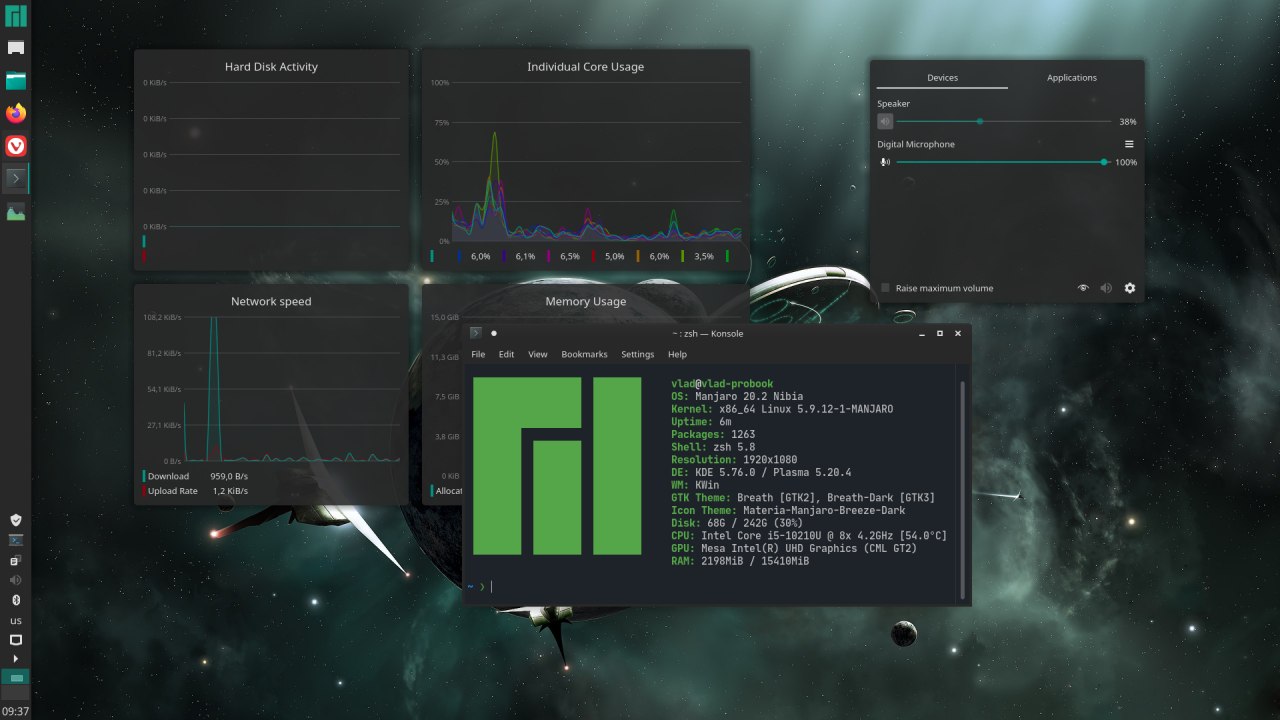1280x720 pixels.
Task: Launch Firefox from the side panel
Action: [16, 113]
